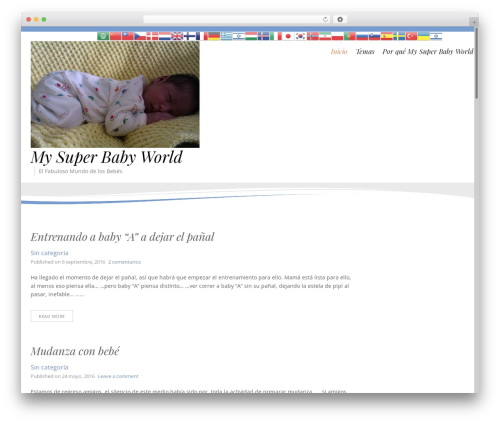
Task: Translate to English via UK flag
Action: (x=177, y=36)
